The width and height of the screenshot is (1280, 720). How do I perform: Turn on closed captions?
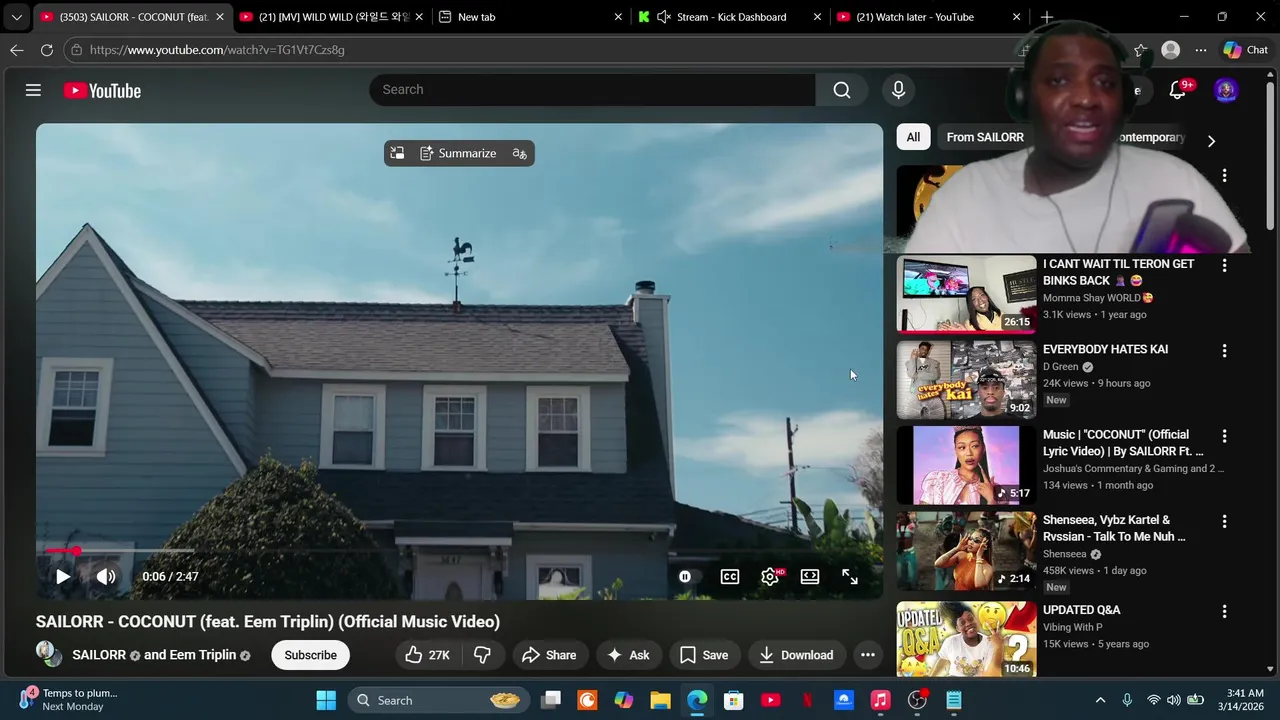click(730, 576)
